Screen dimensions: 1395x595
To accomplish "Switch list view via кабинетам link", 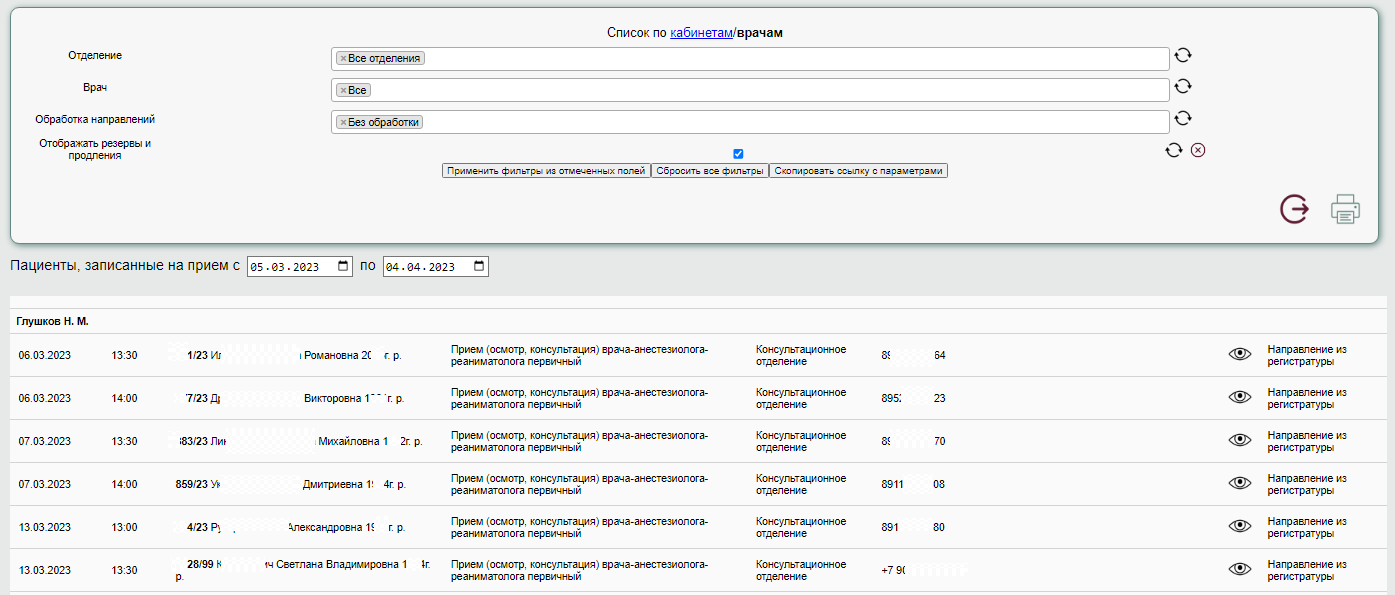I will click(701, 33).
